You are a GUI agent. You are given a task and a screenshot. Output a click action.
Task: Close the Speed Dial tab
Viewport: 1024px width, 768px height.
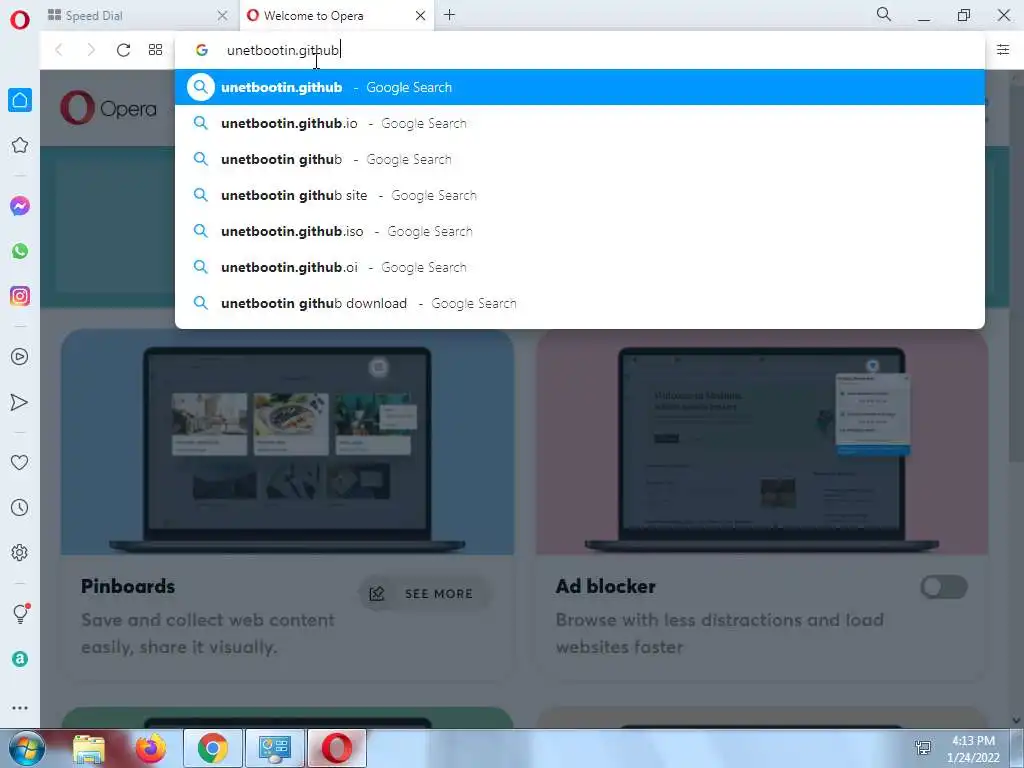tap(222, 16)
